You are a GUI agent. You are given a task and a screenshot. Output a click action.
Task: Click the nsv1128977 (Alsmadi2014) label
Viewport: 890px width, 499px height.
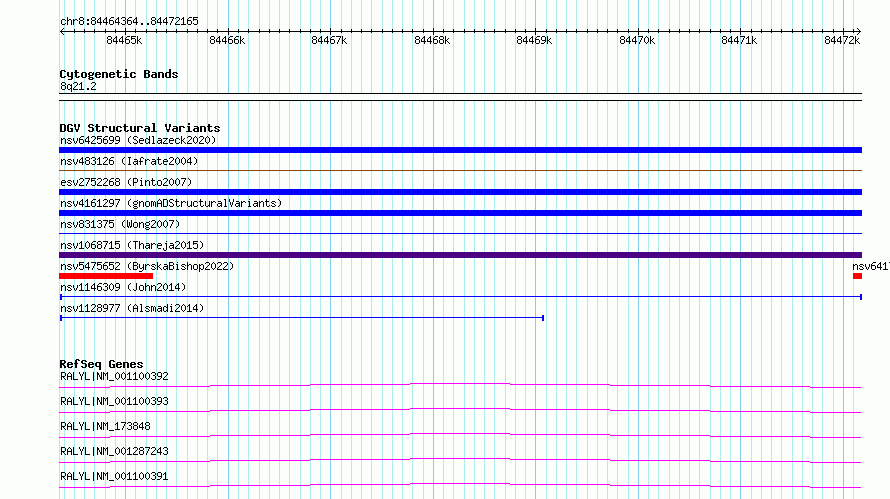click(x=132, y=308)
